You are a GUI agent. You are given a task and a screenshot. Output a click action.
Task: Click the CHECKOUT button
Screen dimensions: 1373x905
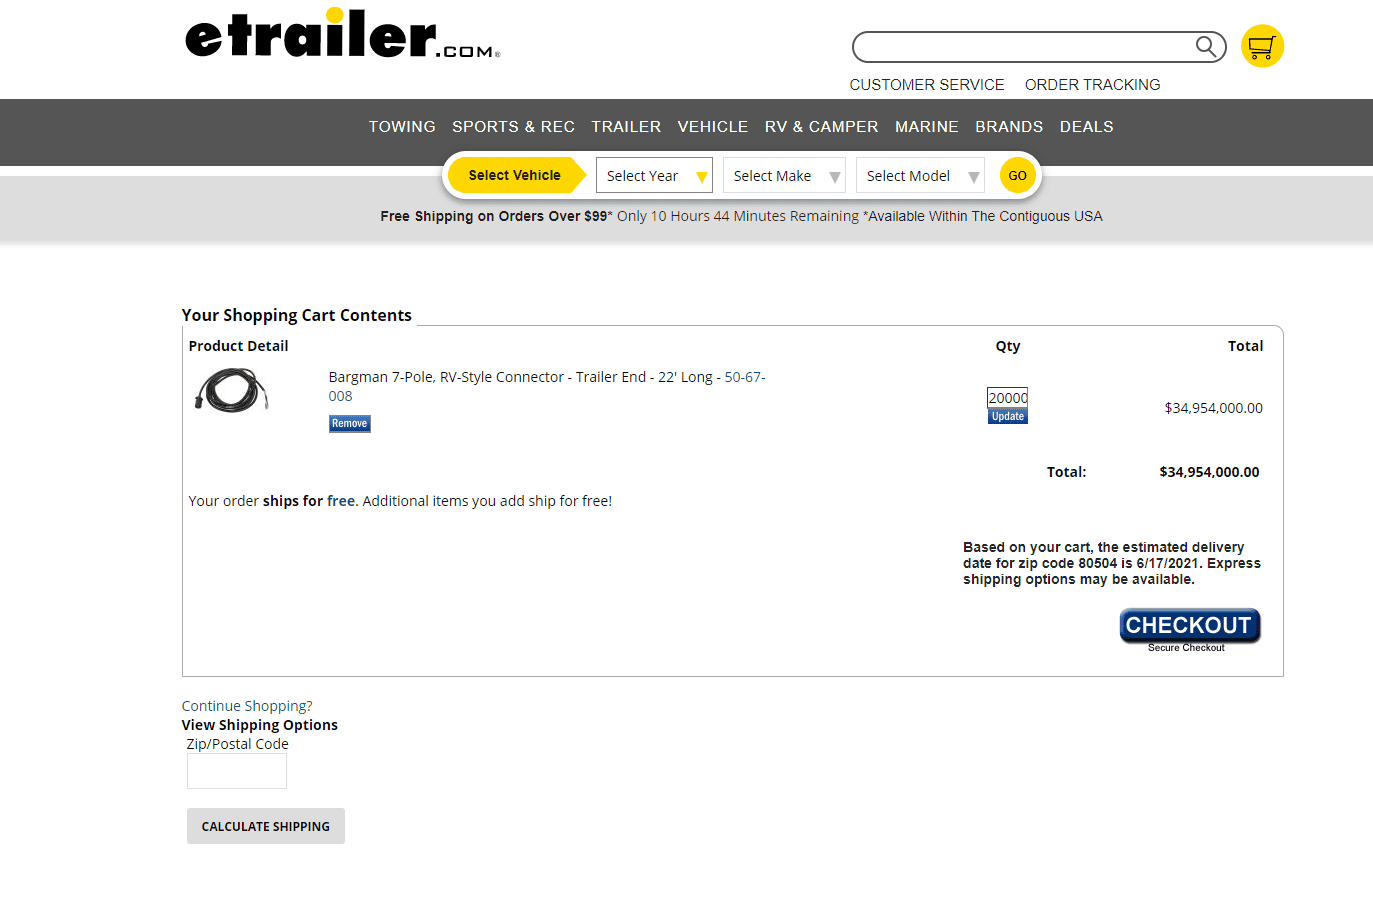(1189, 626)
